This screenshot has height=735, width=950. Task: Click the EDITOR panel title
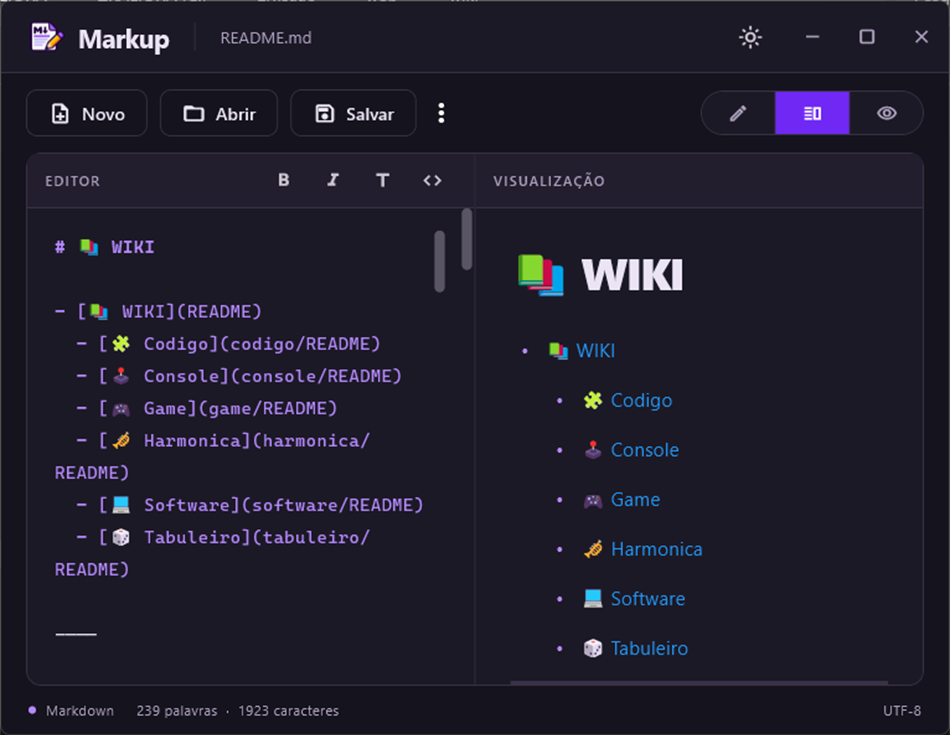73,181
